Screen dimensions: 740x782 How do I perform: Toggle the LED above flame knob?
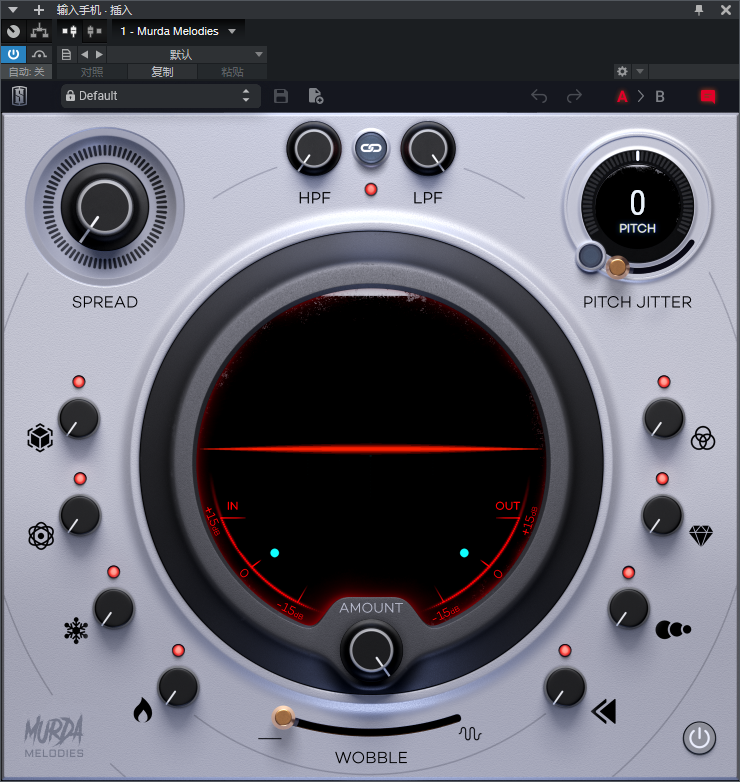(x=179, y=650)
